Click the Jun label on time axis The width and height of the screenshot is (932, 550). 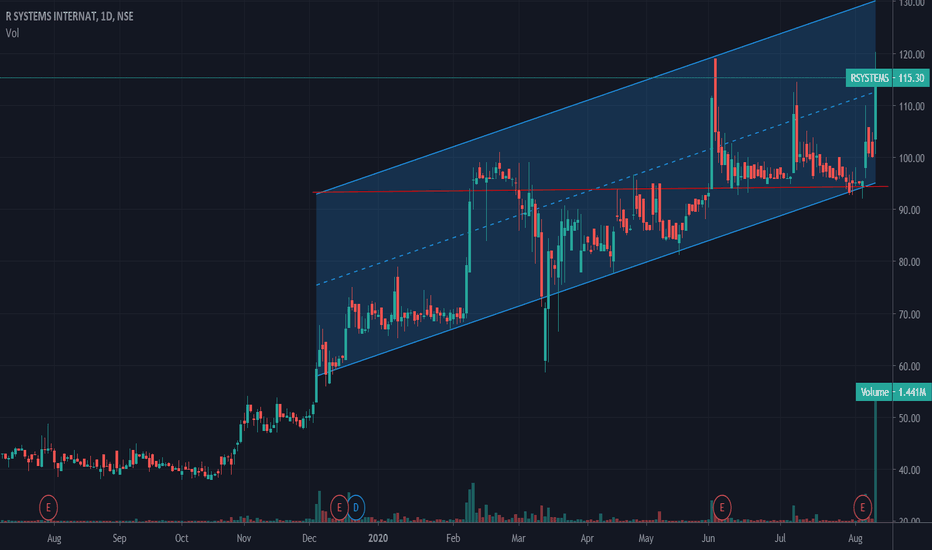708,538
